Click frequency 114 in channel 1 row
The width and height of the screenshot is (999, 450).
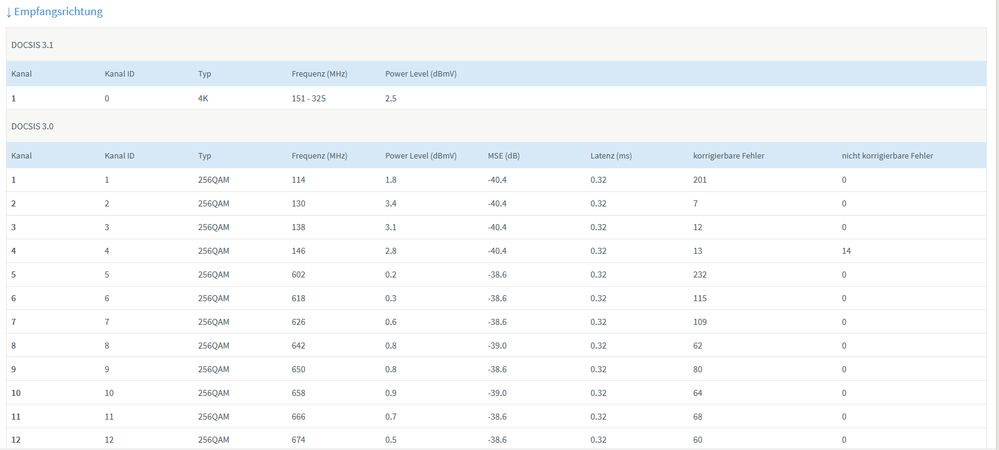pos(299,180)
